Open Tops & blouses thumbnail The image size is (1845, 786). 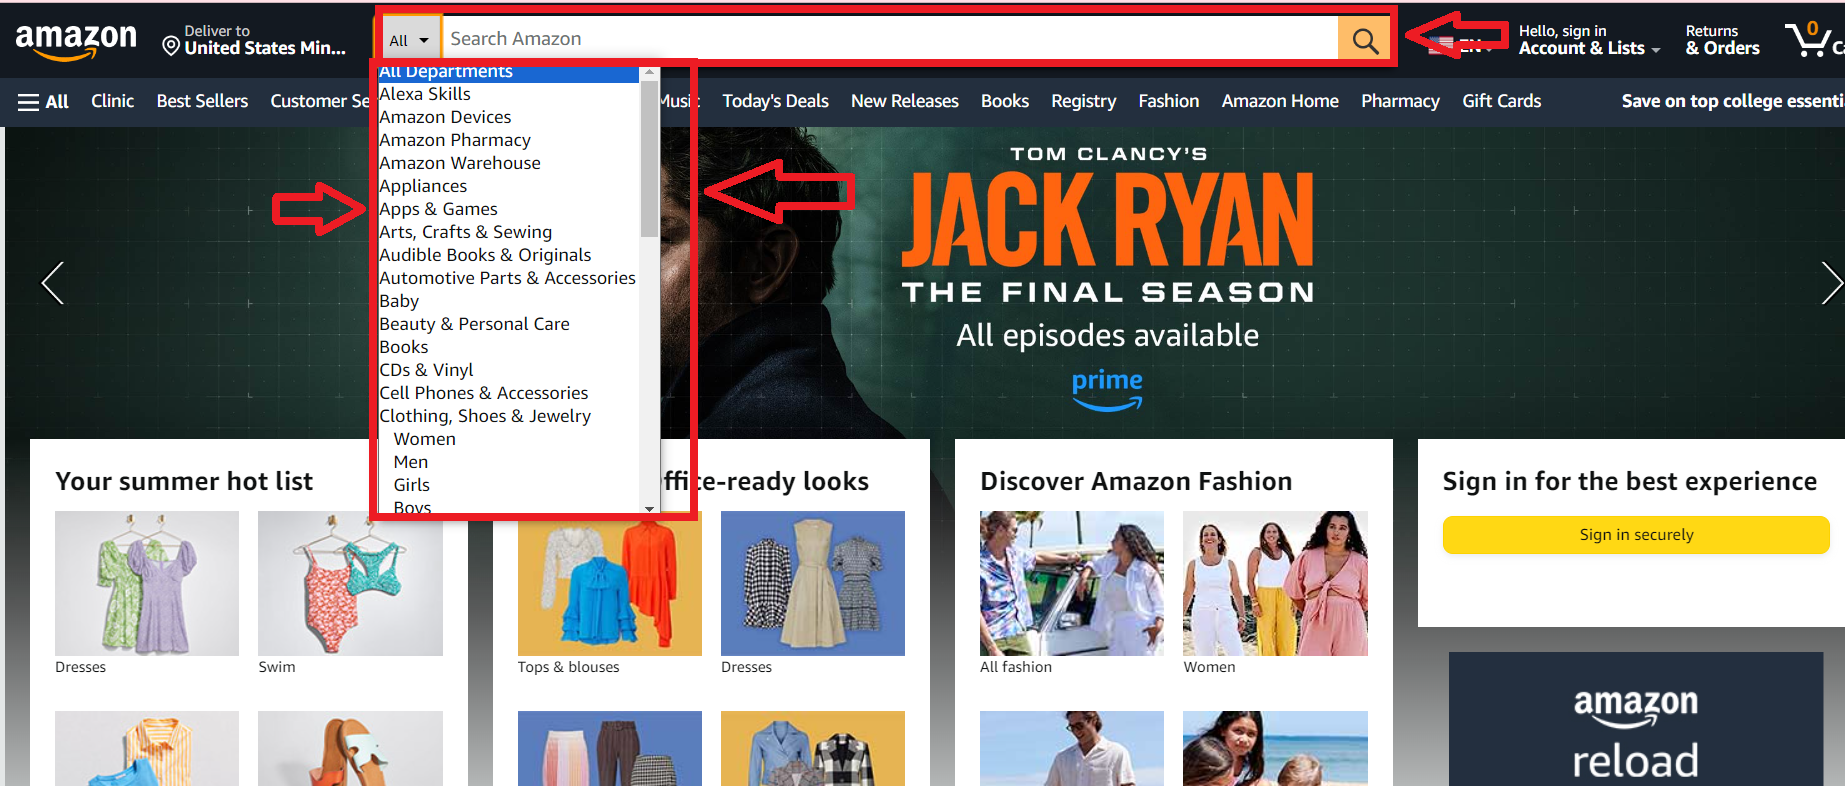point(610,583)
